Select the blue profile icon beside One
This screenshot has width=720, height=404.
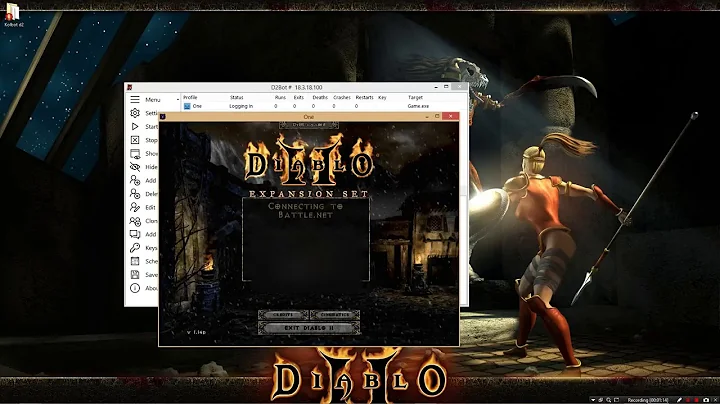[x=187, y=106]
